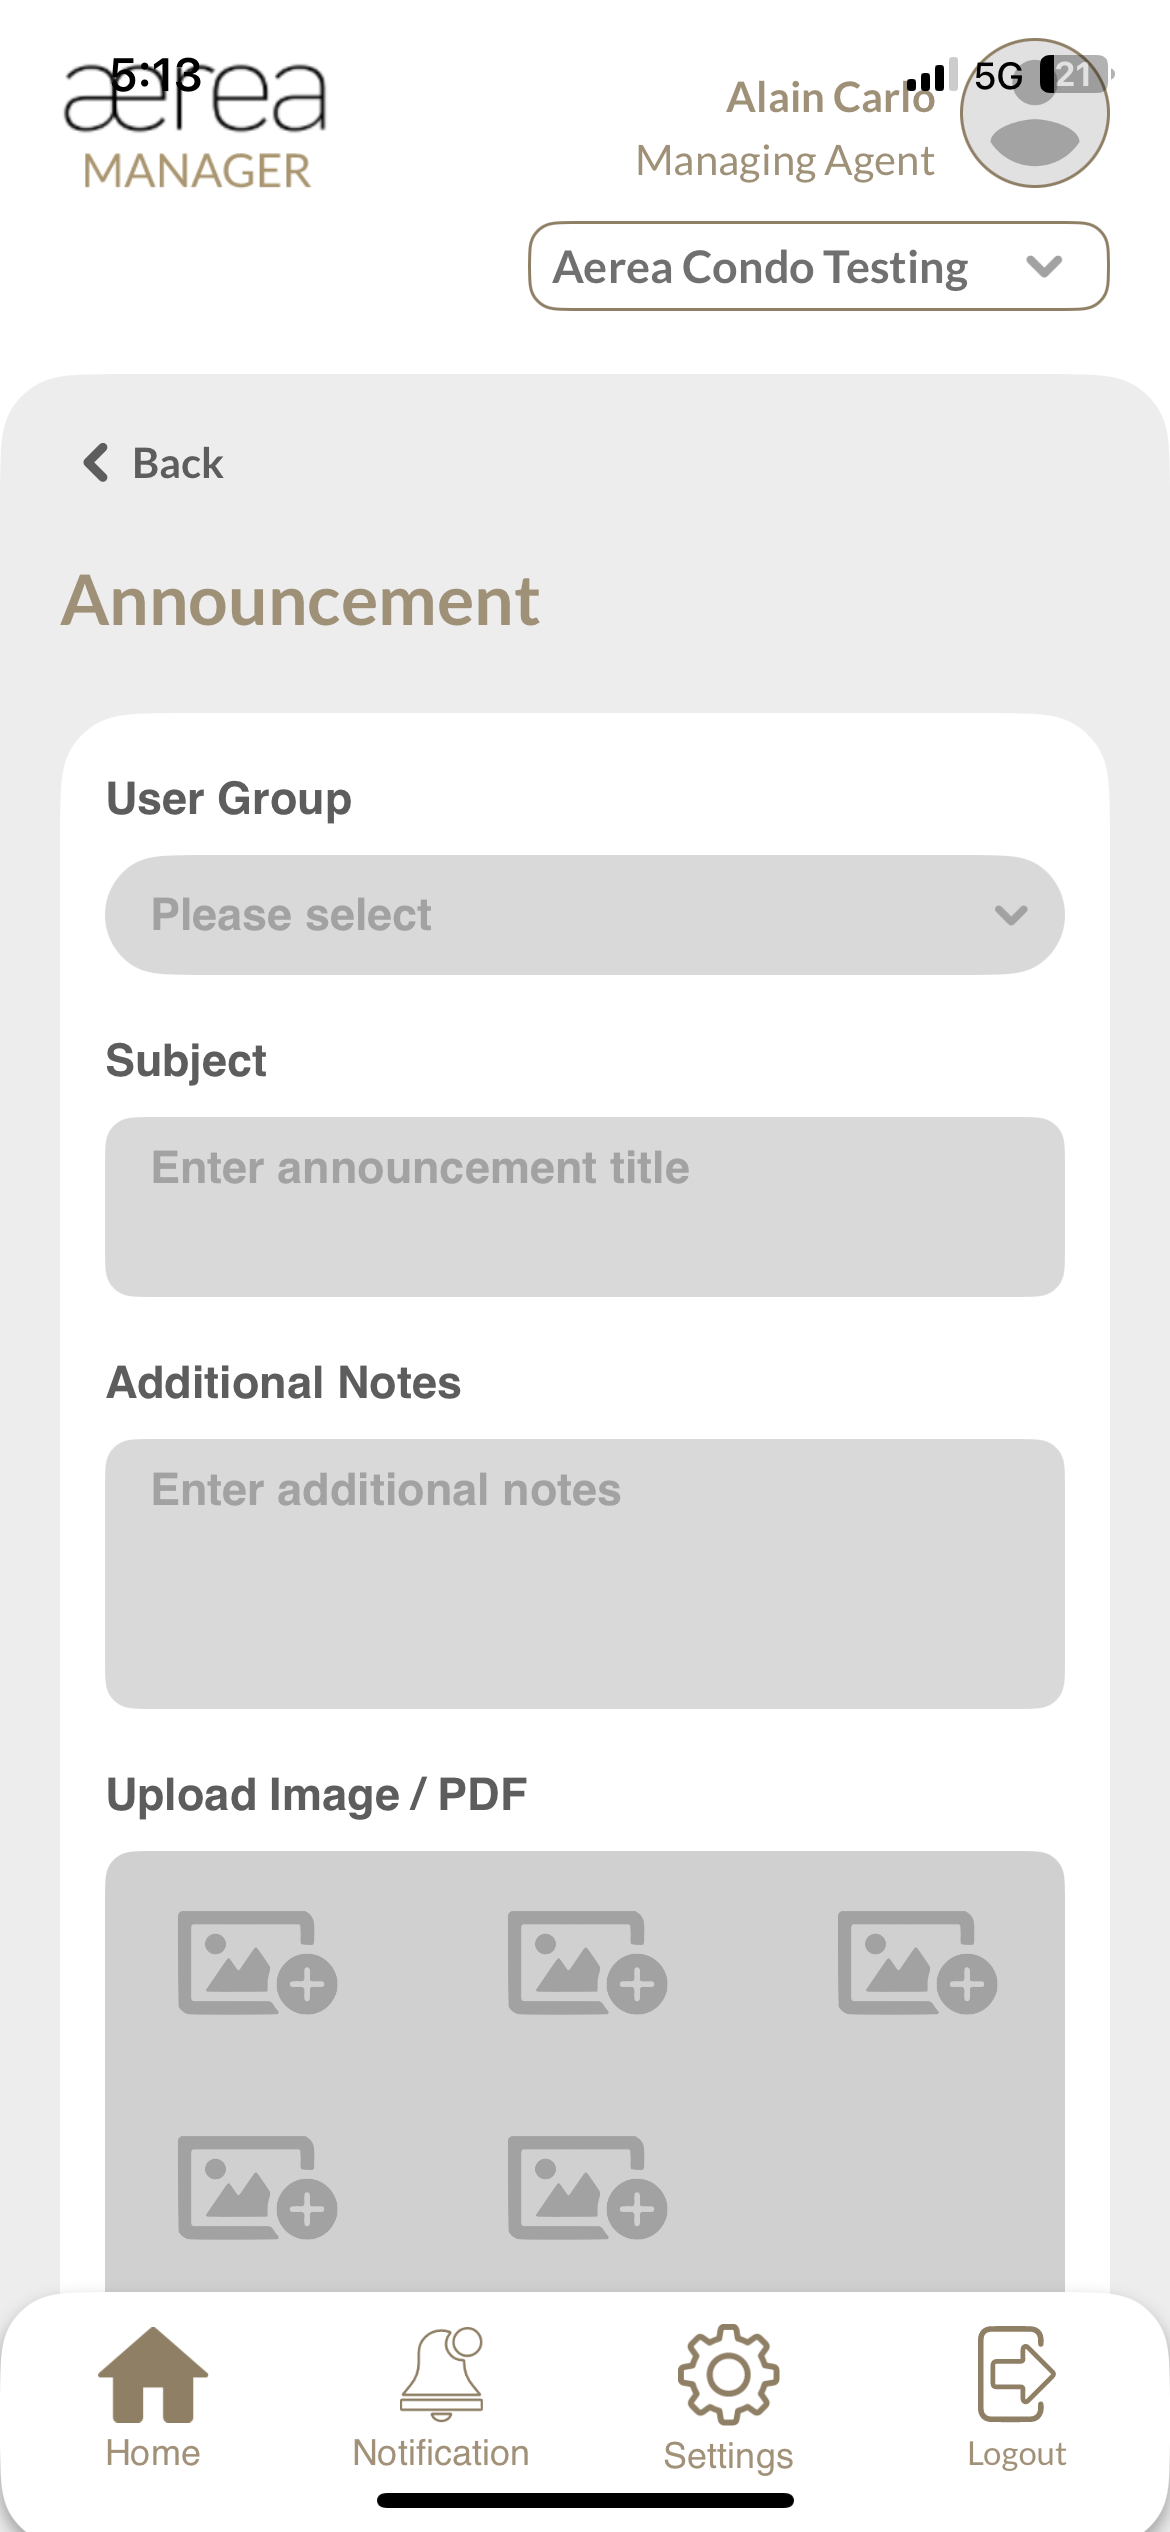Image resolution: width=1170 pixels, height=2532 pixels.
Task: Click the chevron arrow beside Aerea Condo Testing
Action: tap(1044, 267)
